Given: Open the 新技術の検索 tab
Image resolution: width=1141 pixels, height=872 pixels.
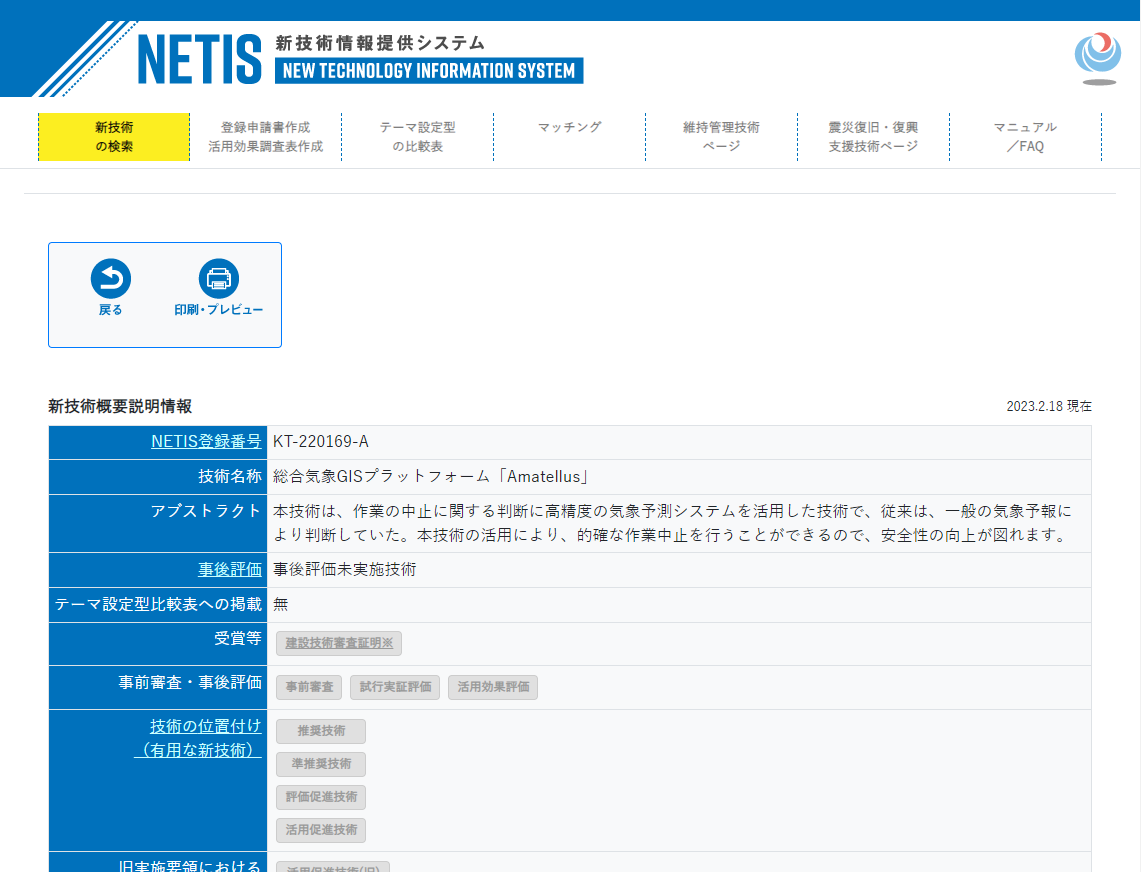Looking at the screenshot, I should [113, 135].
